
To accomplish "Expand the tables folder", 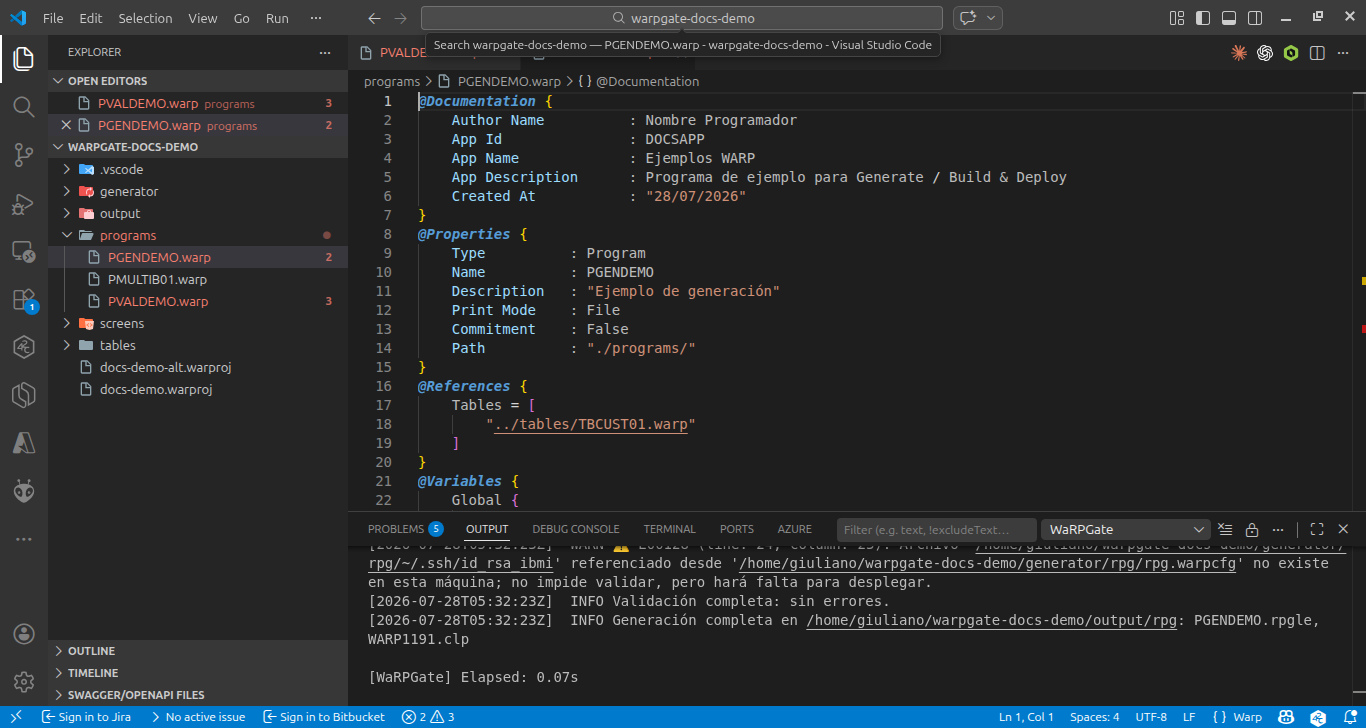I will coord(198,345).
